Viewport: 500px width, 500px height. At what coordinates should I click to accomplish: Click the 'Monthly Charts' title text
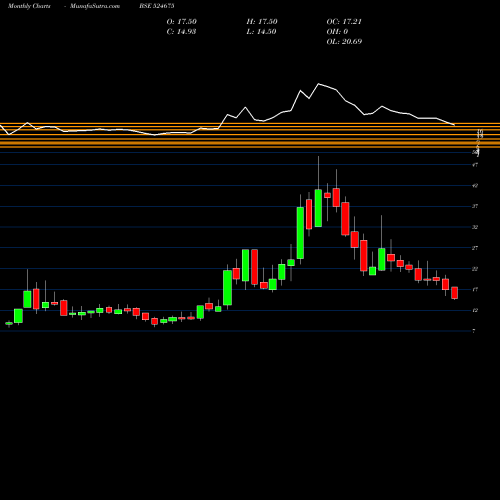tap(29, 6)
